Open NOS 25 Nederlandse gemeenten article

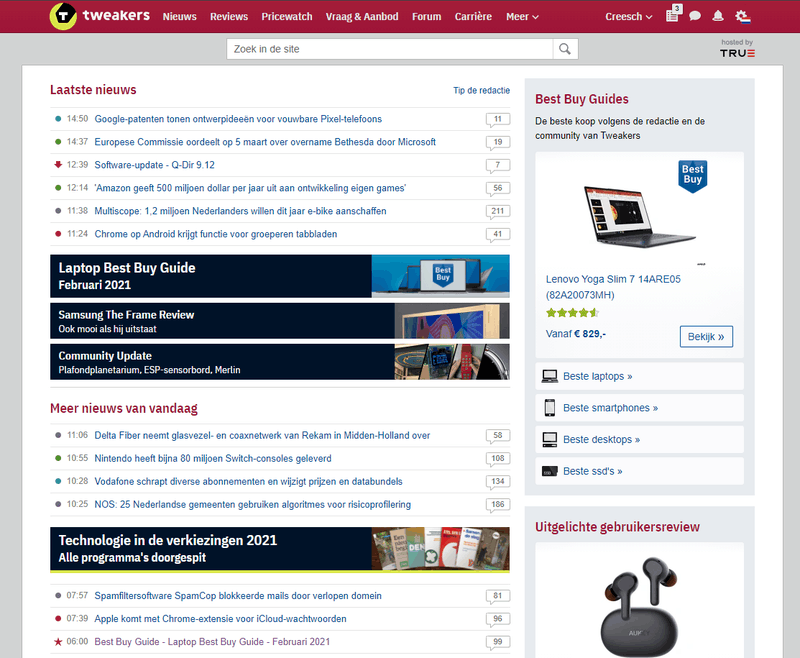click(253, 504)
